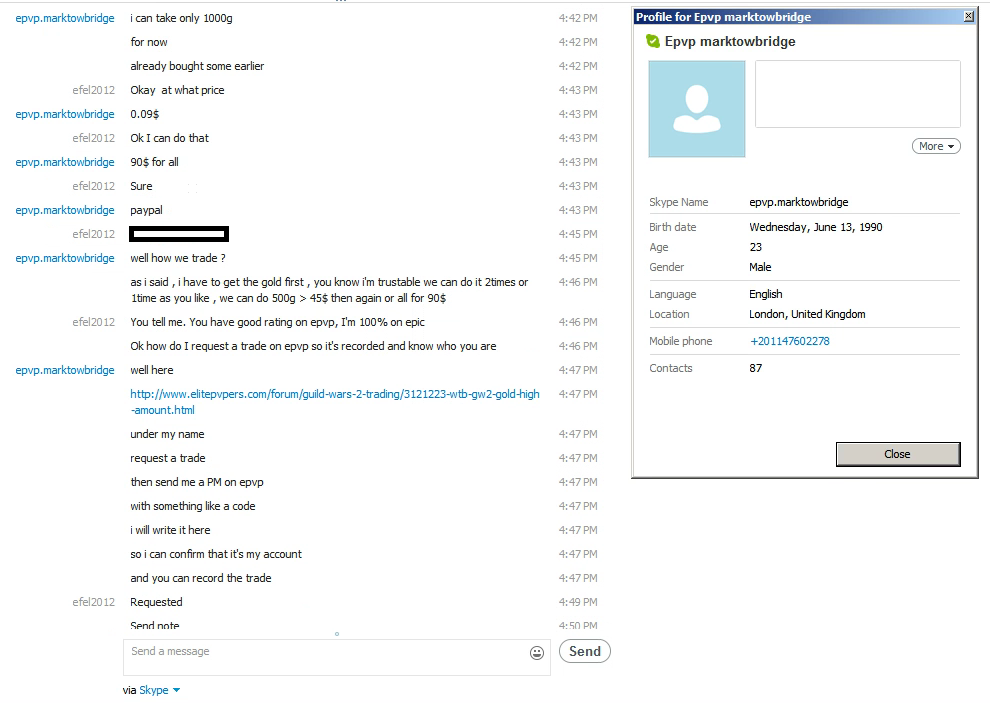The image size is (990, 703).
Task: Click the green status icon beside Epvp marktowbridge
Action: [x=653, y=42]
